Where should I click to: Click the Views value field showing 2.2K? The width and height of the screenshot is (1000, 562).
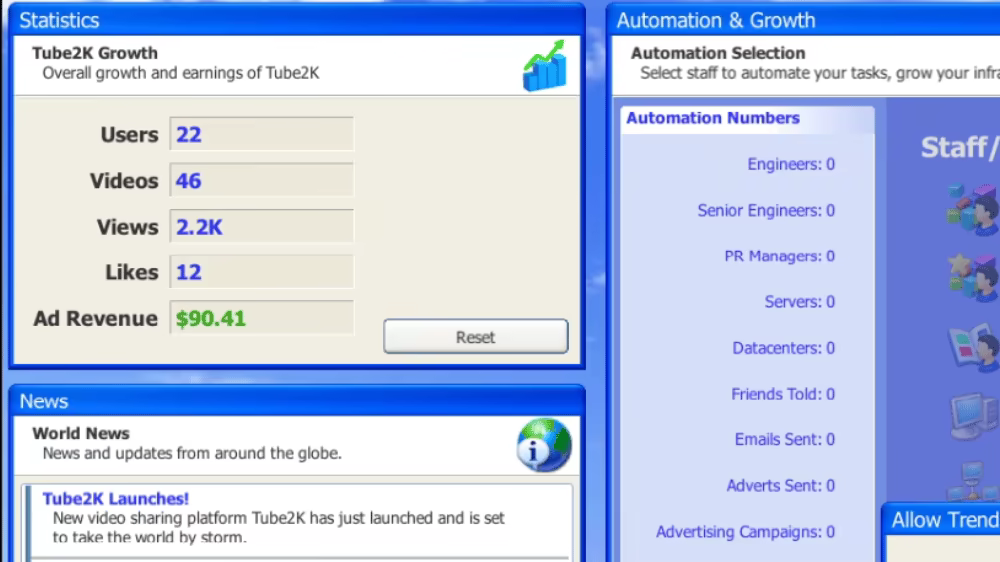261,226
